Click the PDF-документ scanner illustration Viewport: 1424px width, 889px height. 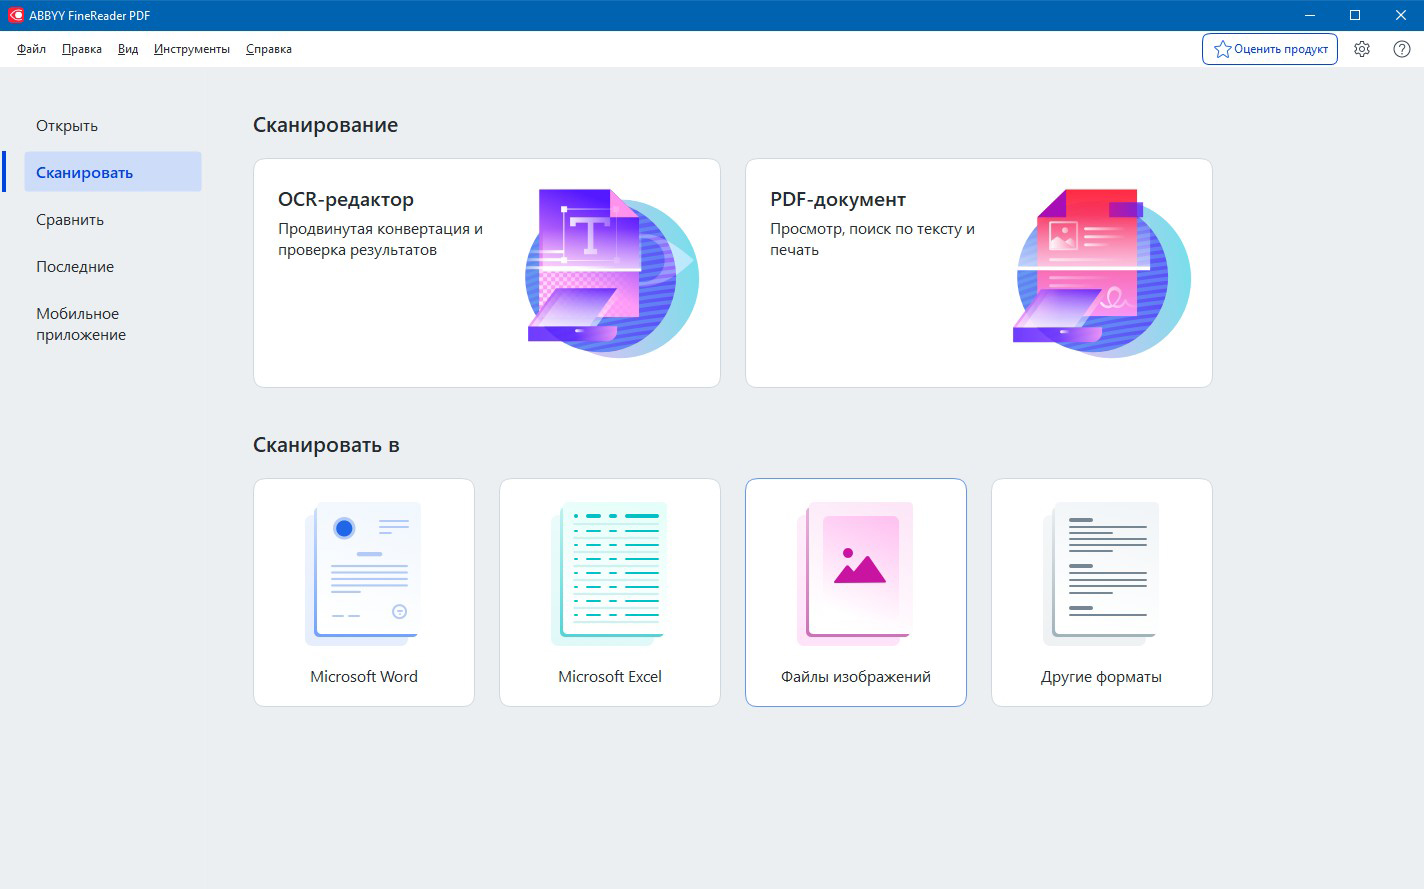(1103, 272)
